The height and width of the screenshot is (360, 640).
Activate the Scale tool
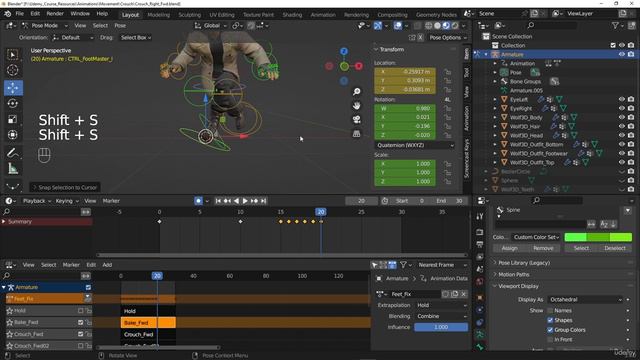tap(13, 119)
